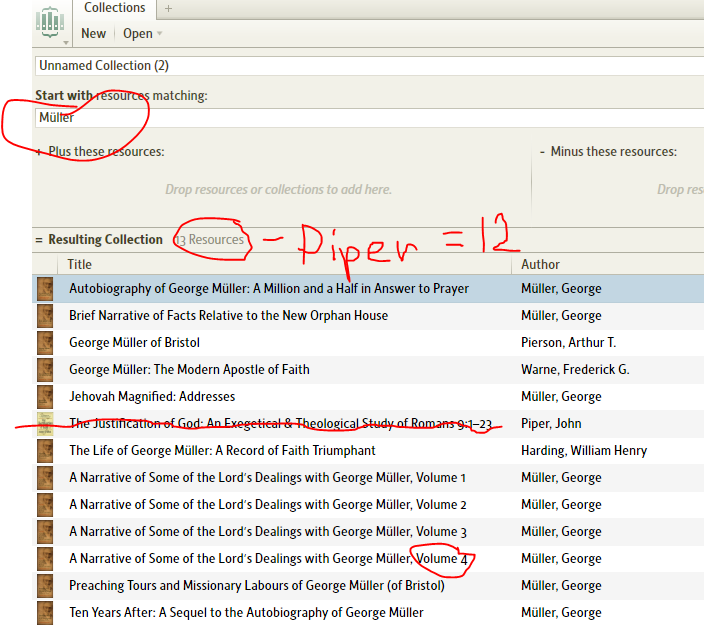Edit the Unnamed Collection (2) name field
The width and height of the screenshot is (704, 643).
pos(369,66)
